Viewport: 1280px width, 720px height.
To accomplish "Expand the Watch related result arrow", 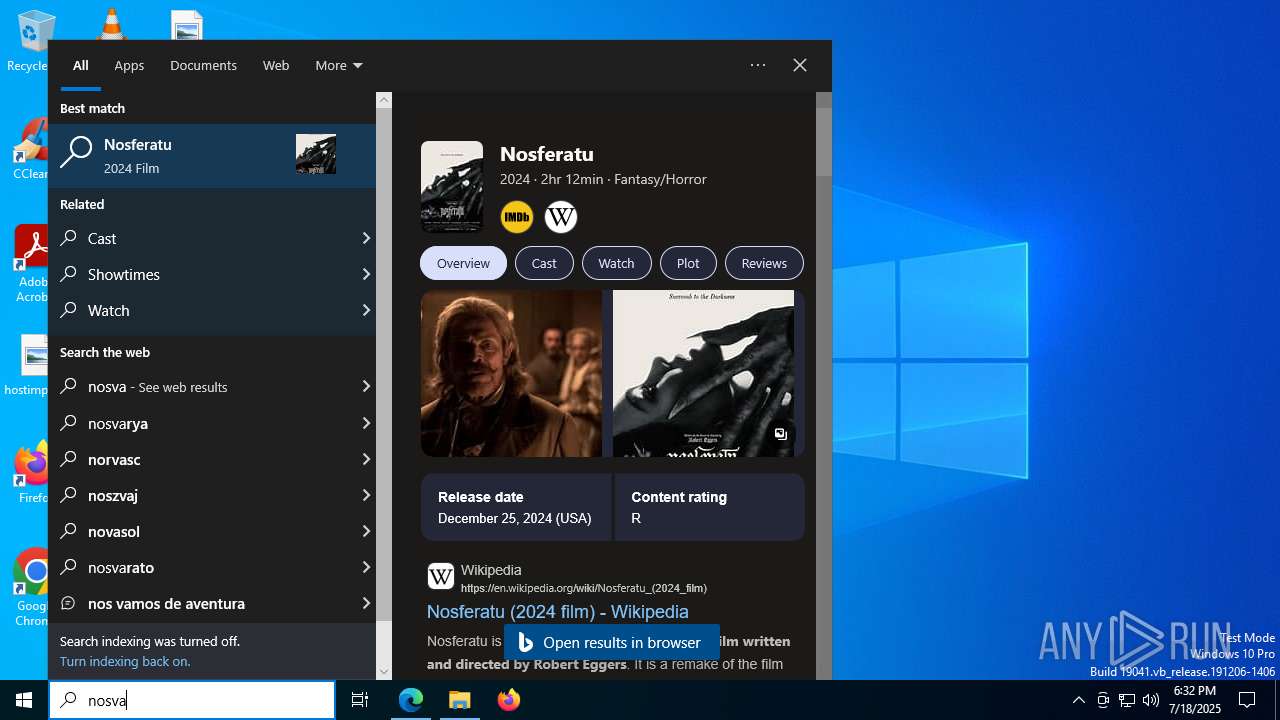I will coord(366,310).
